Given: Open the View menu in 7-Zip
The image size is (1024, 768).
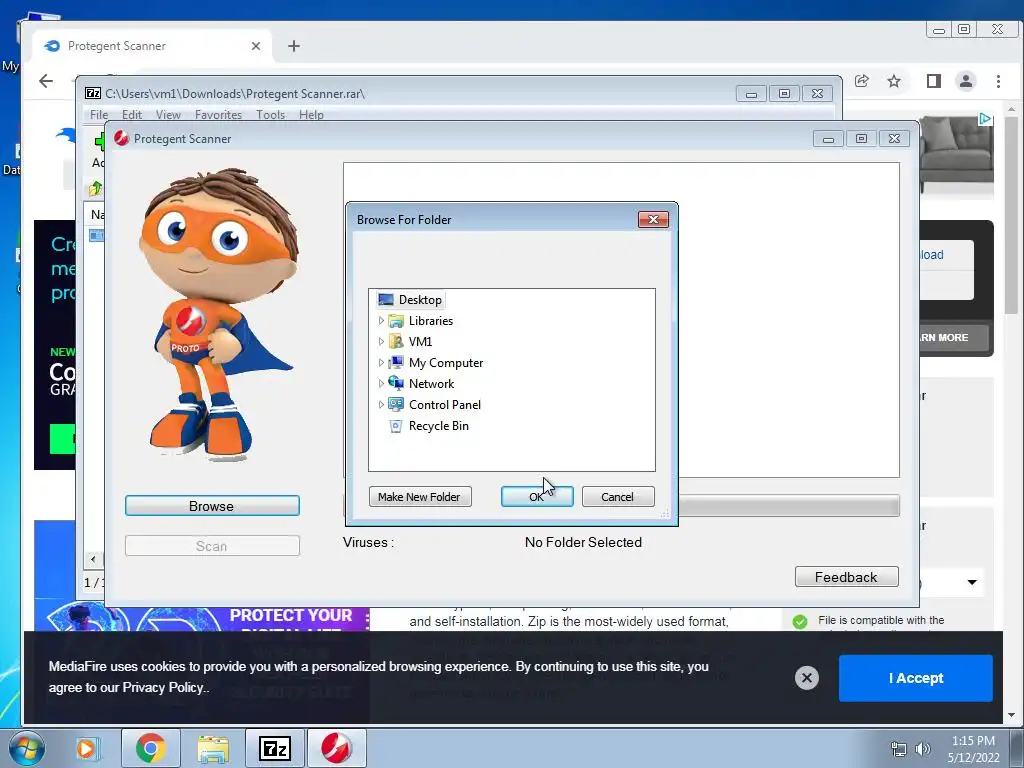Looking at the screenshot, I should pyautogui.click(x=168, y=115).
